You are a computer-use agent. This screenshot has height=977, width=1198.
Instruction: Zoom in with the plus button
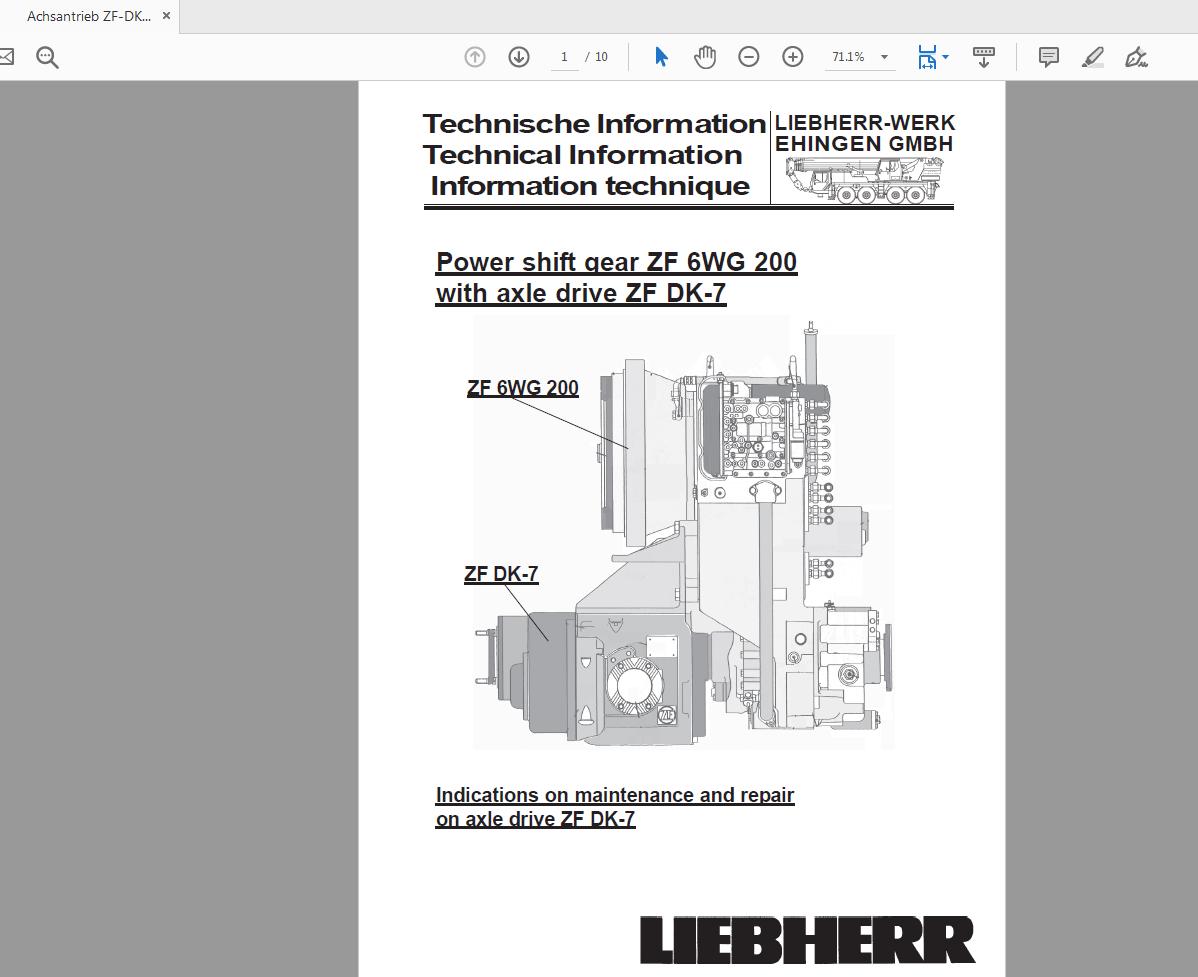793,57
